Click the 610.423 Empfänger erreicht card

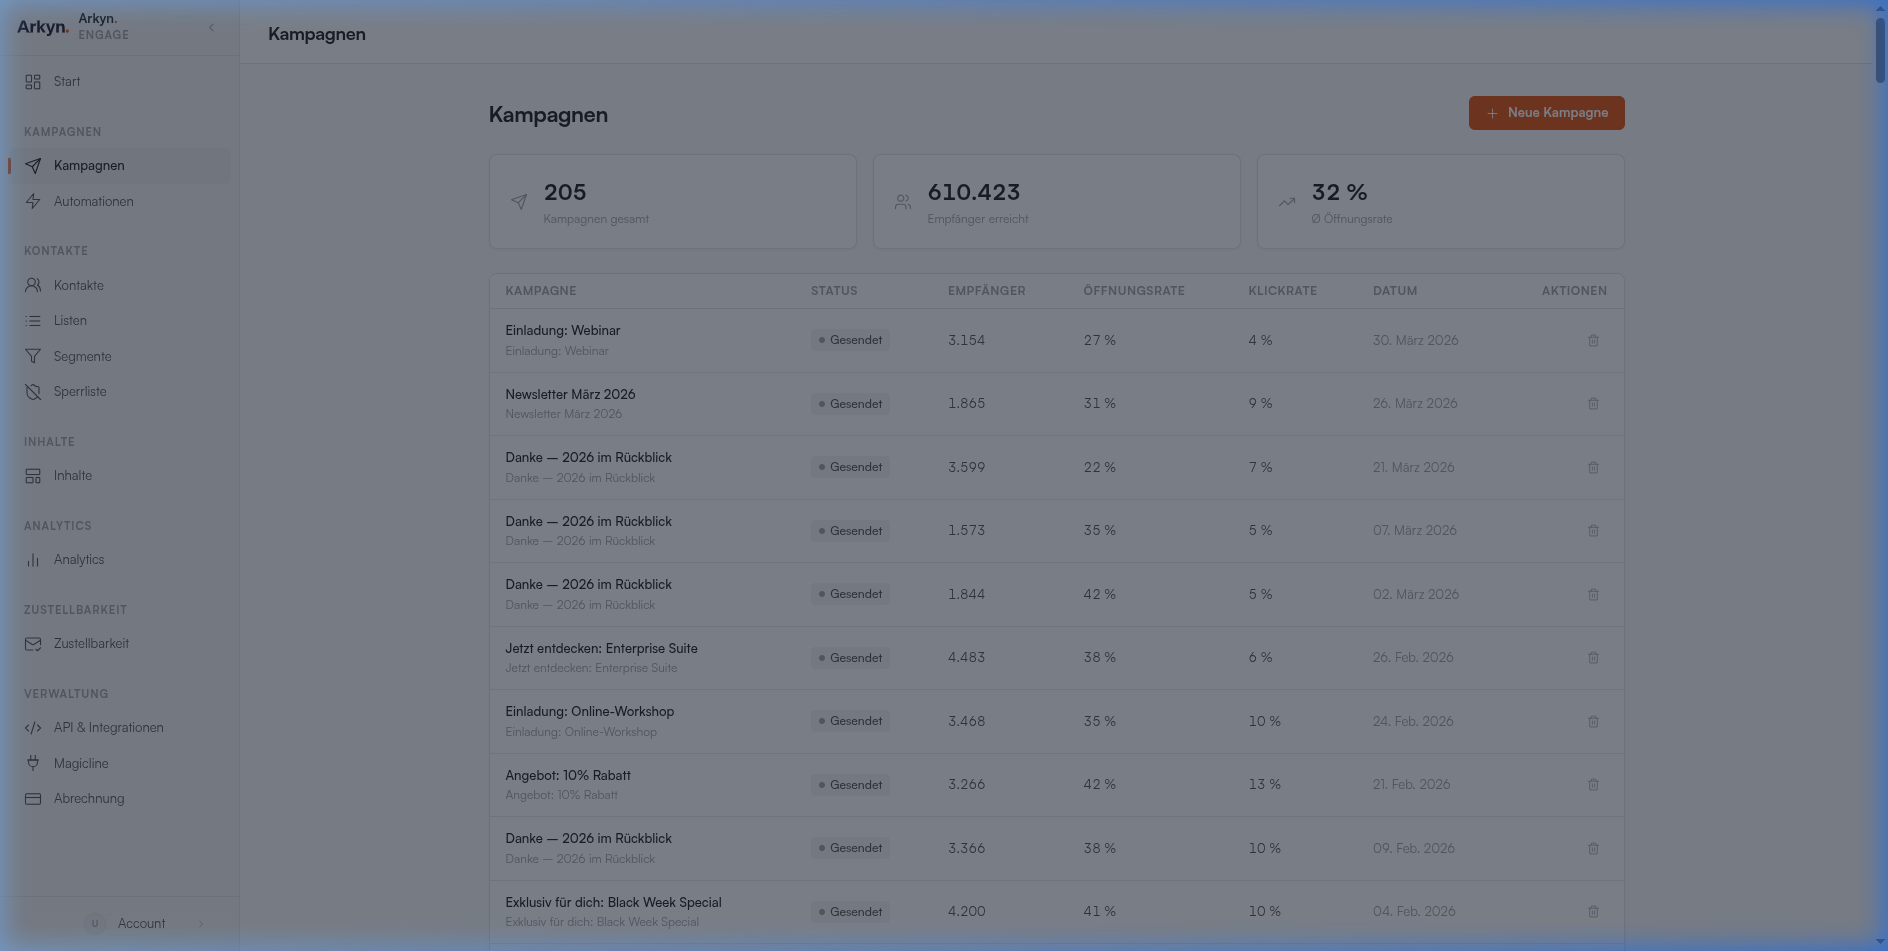tap(1056, 202)
